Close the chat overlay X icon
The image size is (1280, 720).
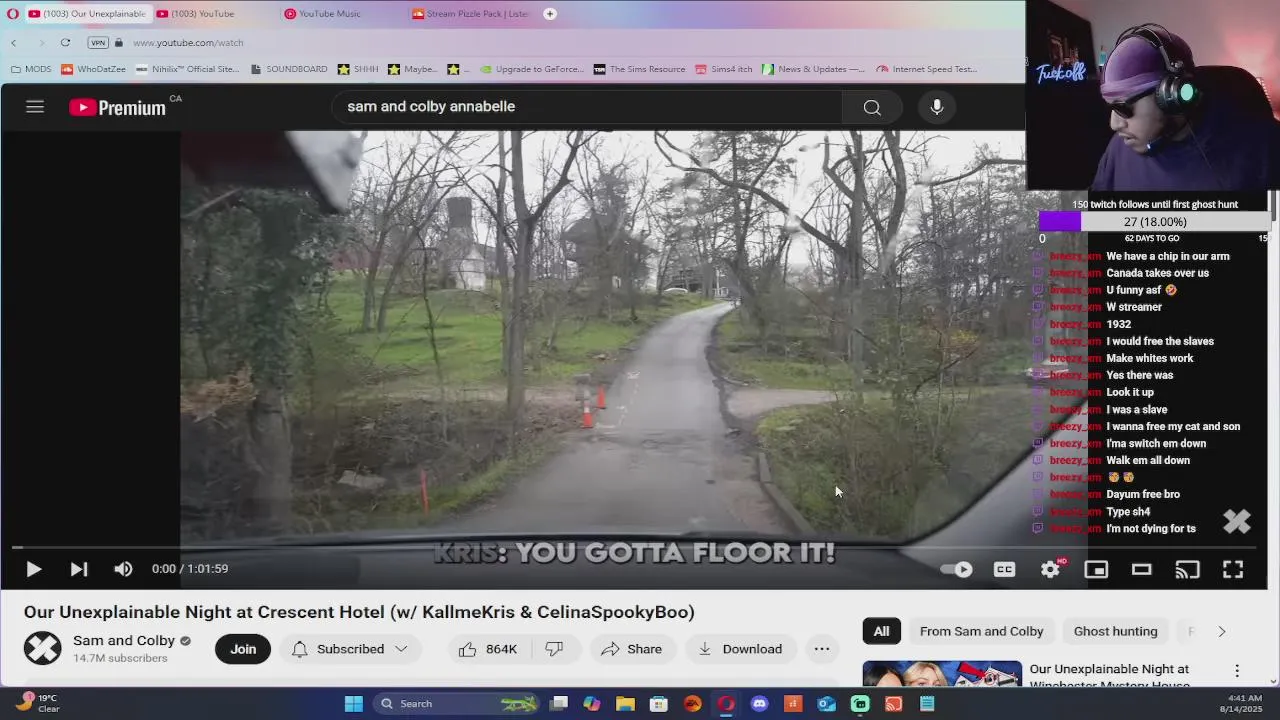pyautogui.click(x=1237, y=521)
